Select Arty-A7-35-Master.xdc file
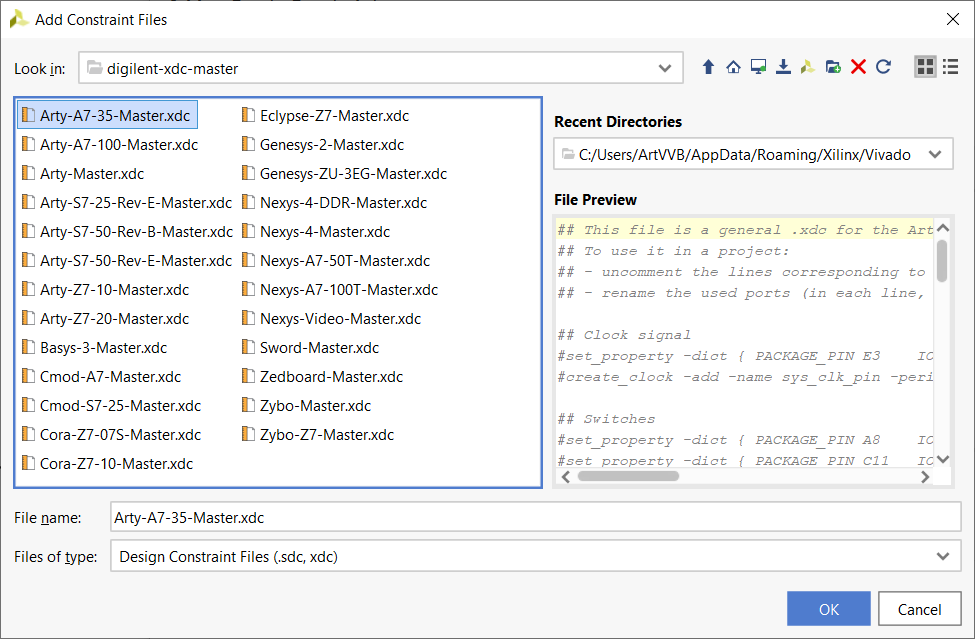 pyautogui.click(x=108, y=115)
